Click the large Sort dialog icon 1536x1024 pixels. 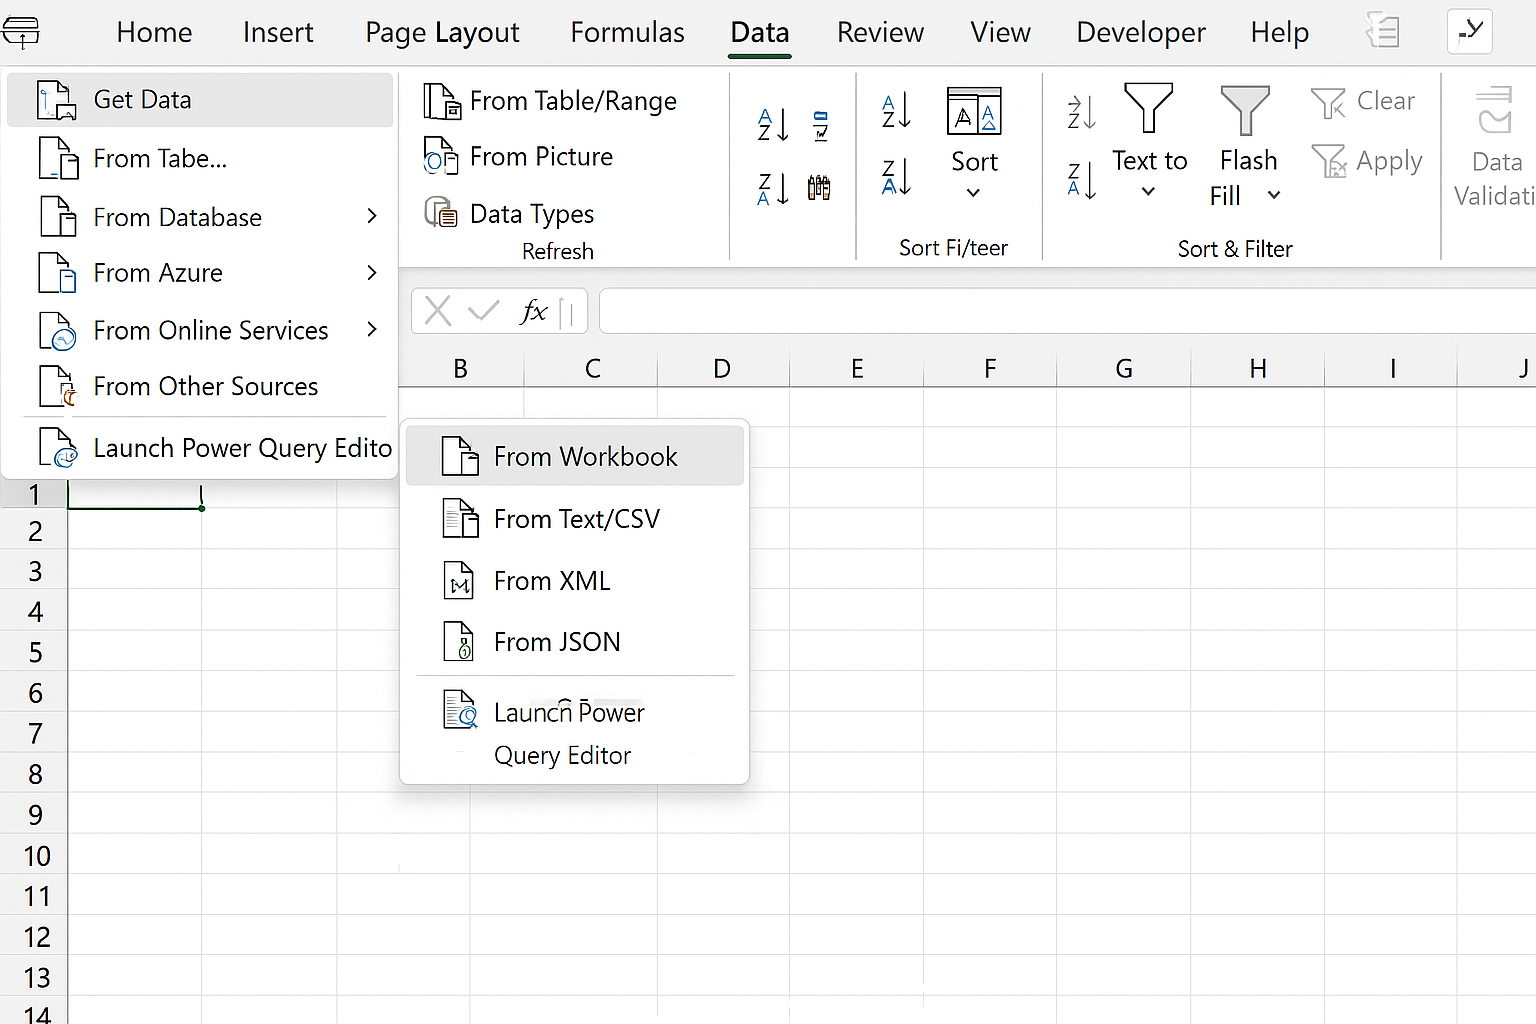(974, 111)
